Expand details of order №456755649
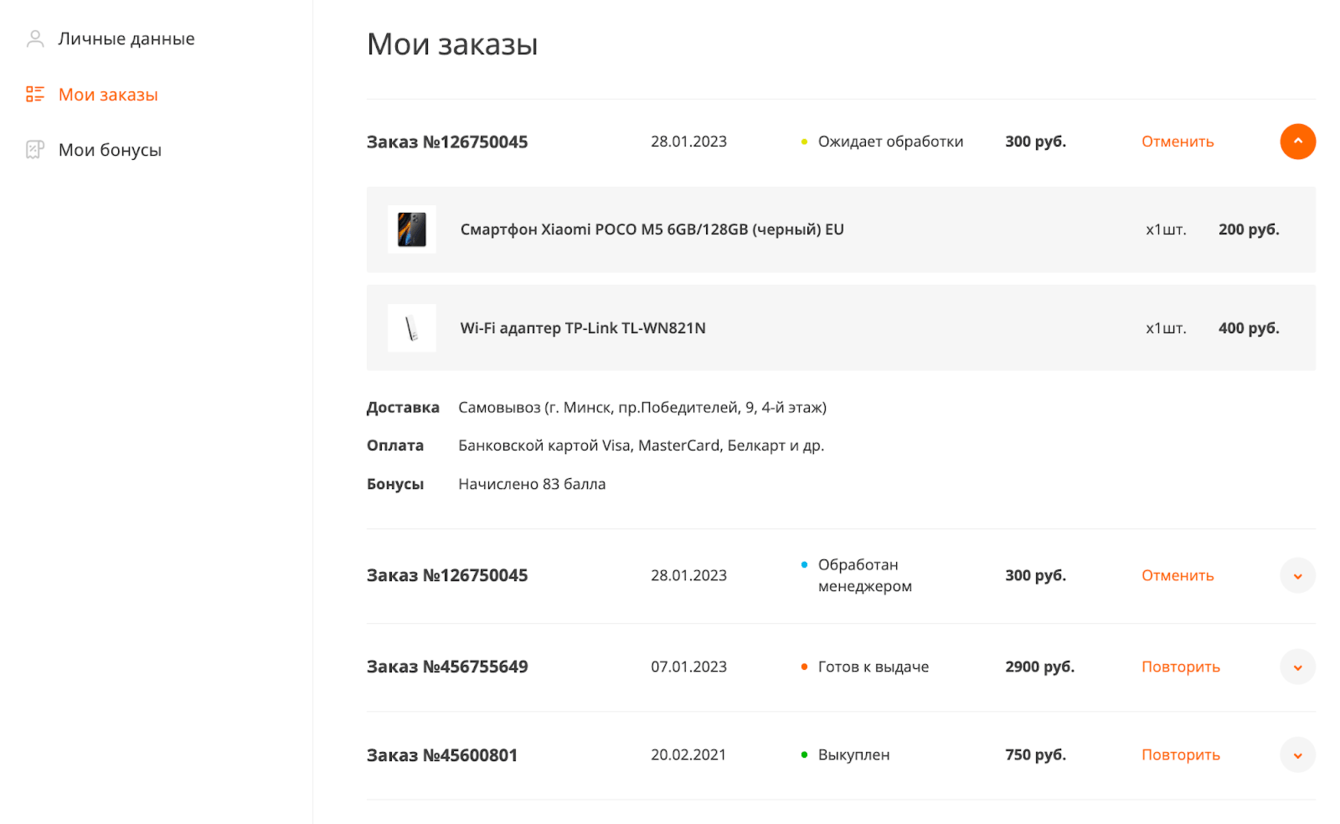Image resolution: width=1340 pixels, height=824 pixels. pyautogui.click(x=1297, y=667)
